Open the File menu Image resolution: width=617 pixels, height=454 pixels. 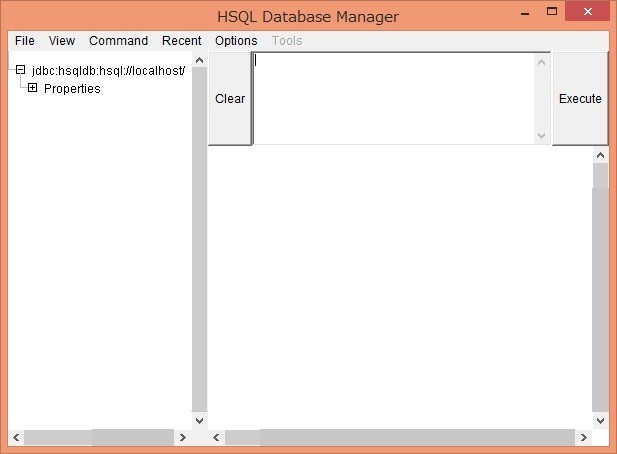tap(24, 41)
